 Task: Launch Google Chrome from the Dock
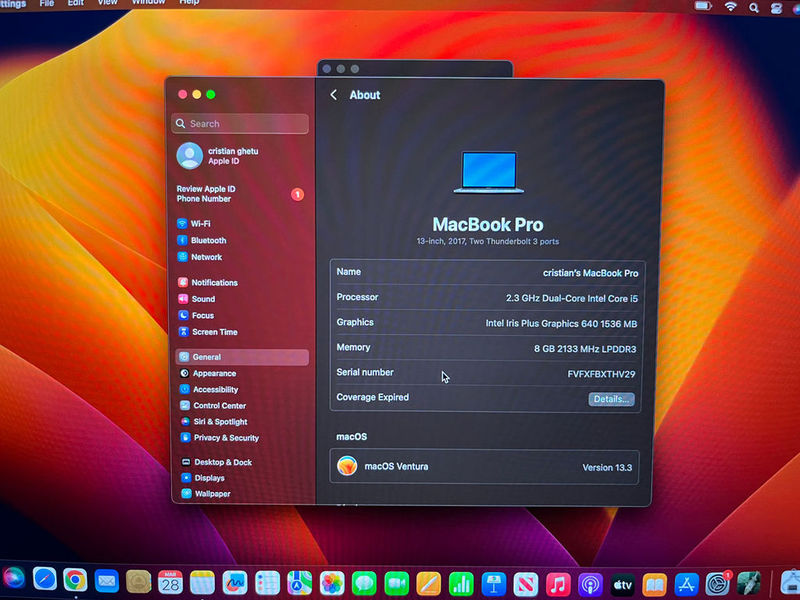pyautogui.click(x=75, y=580)
